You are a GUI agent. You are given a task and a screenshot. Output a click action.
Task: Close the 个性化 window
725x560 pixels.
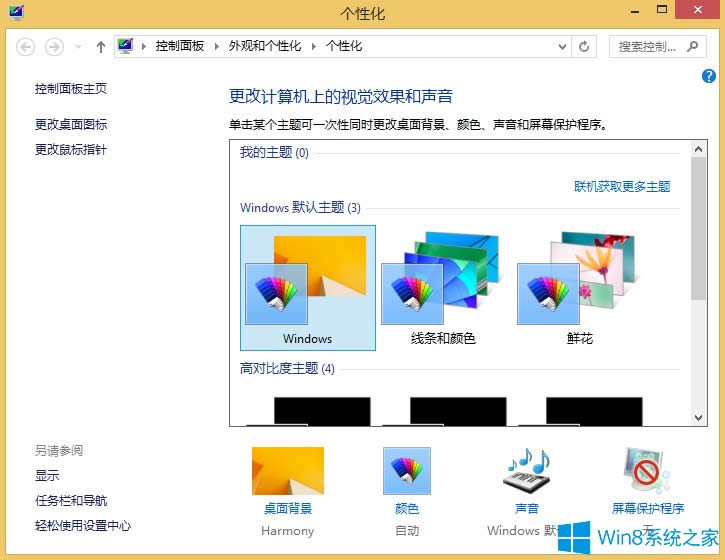(x=698, y=9)
